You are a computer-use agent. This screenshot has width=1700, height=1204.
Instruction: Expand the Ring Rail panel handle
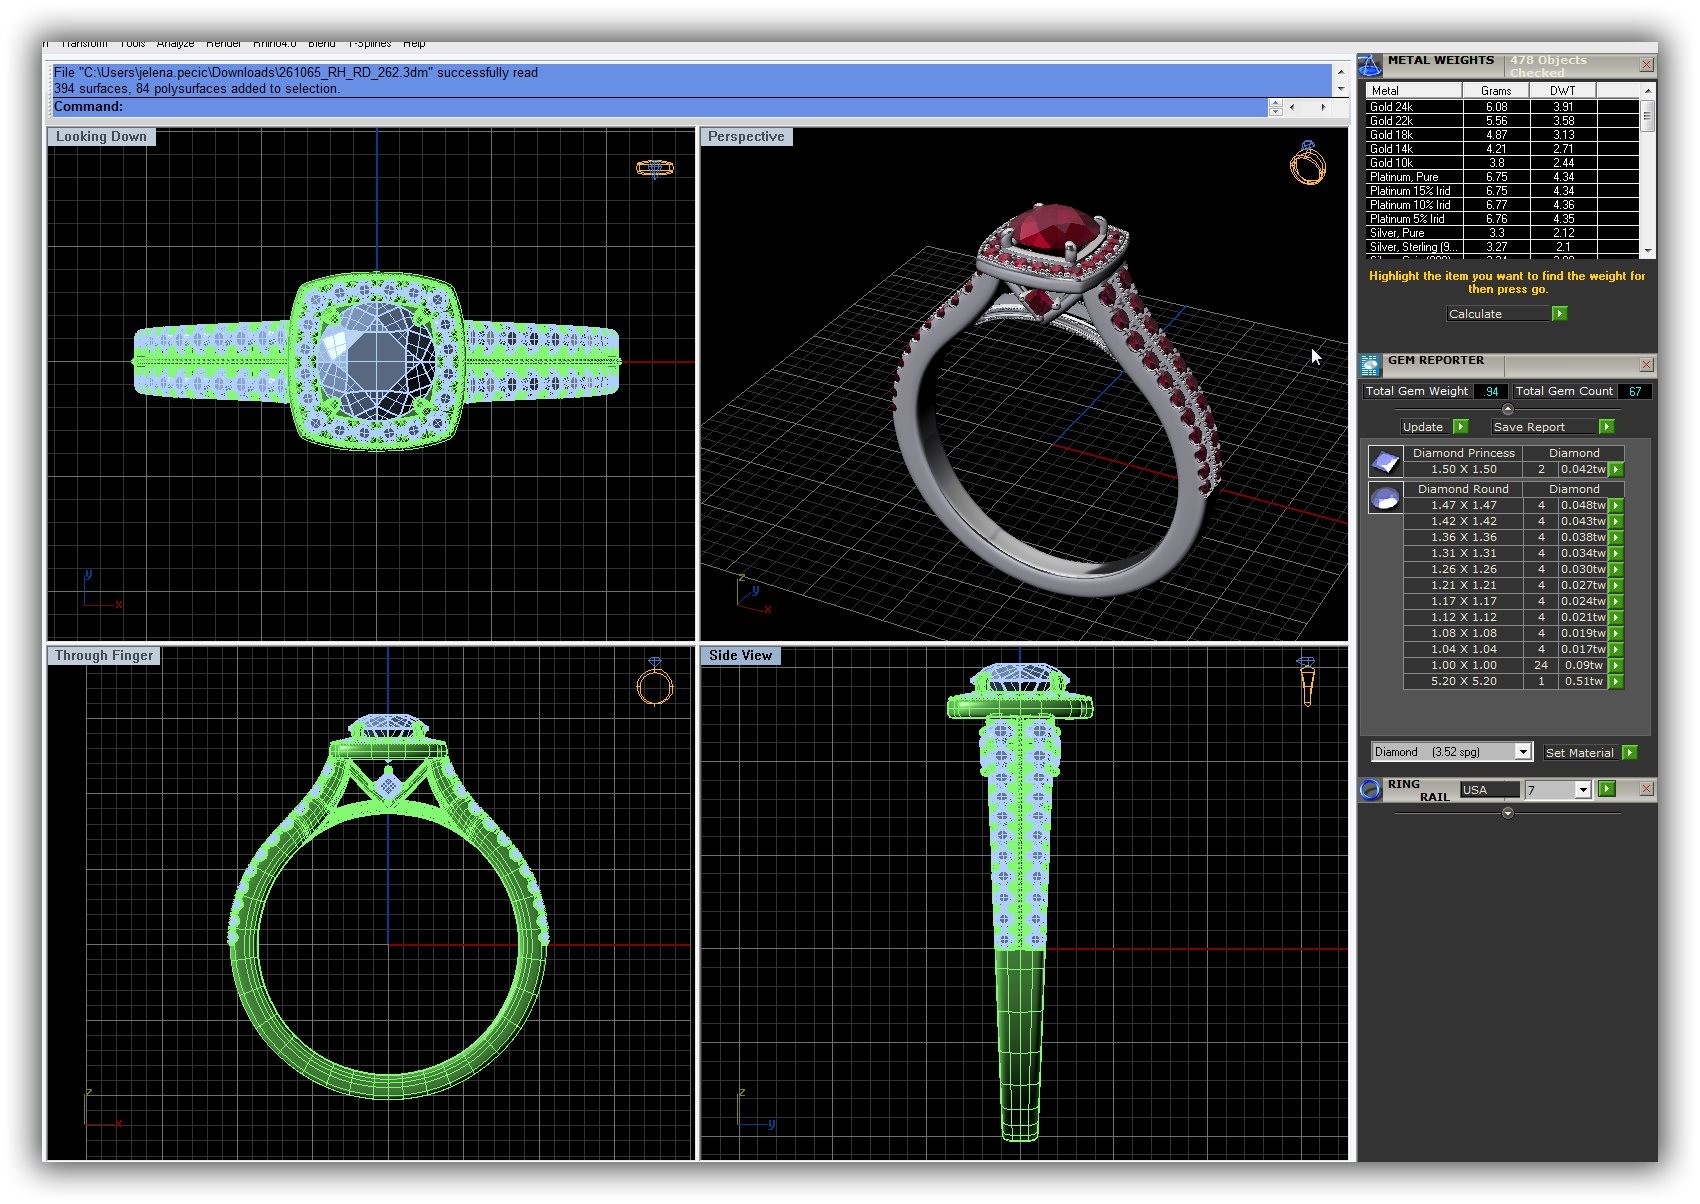point(1508,813)
